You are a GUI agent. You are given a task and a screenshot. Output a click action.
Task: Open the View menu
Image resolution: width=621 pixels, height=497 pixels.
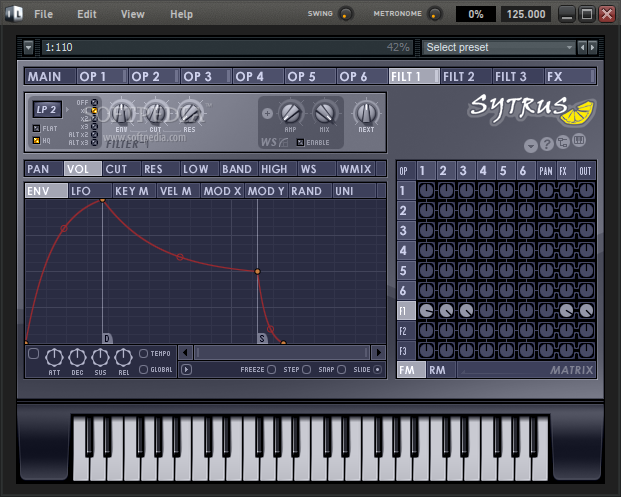click(133, 14)
